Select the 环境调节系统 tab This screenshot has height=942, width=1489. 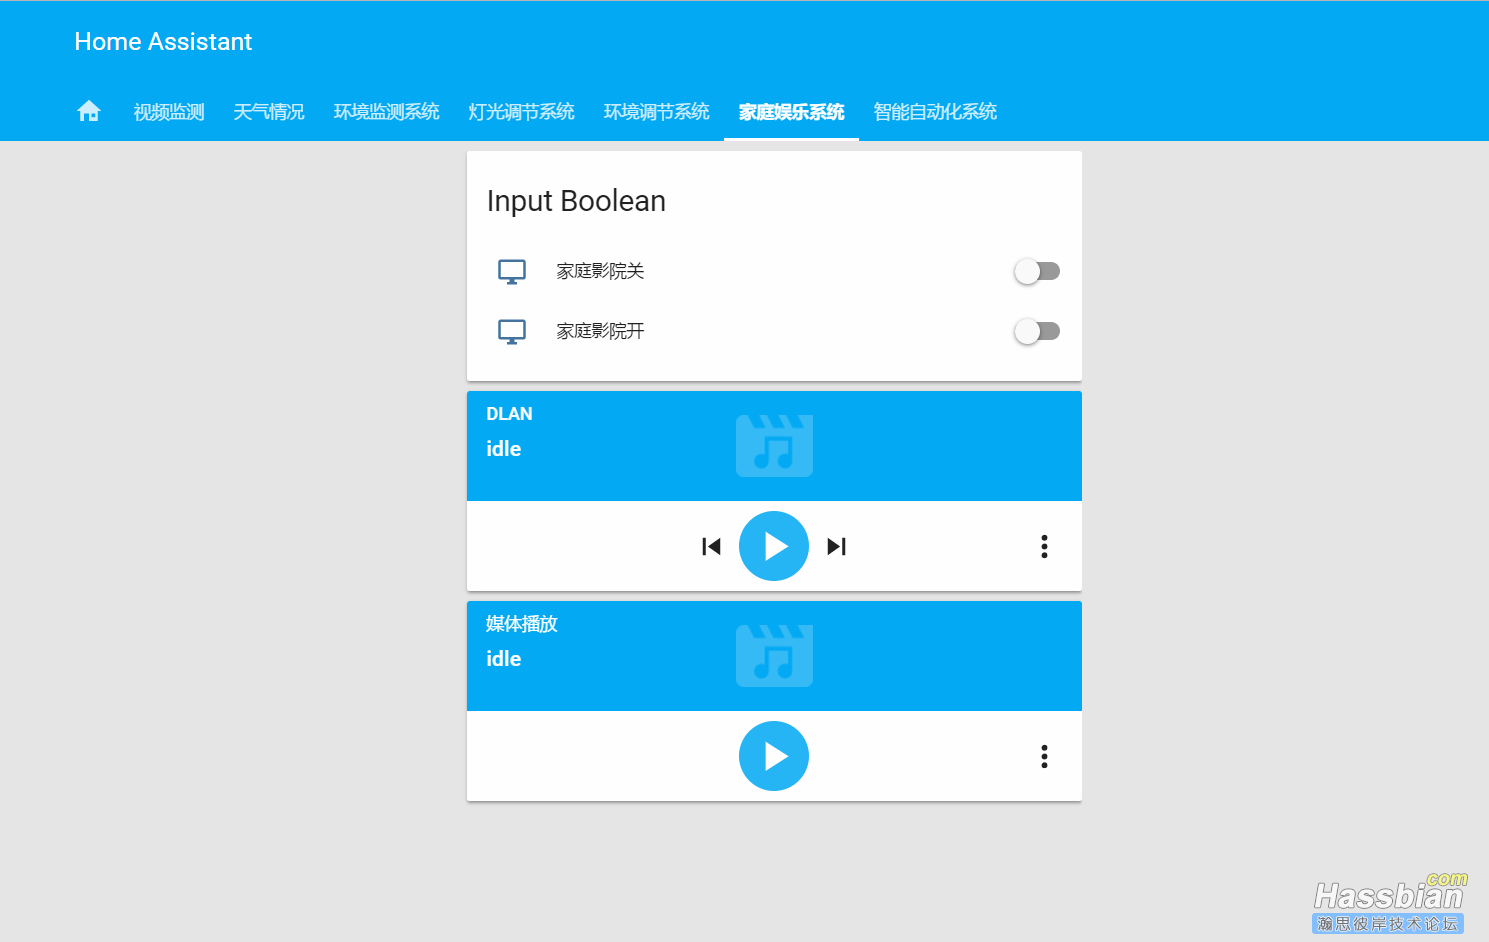pos(657,112)
